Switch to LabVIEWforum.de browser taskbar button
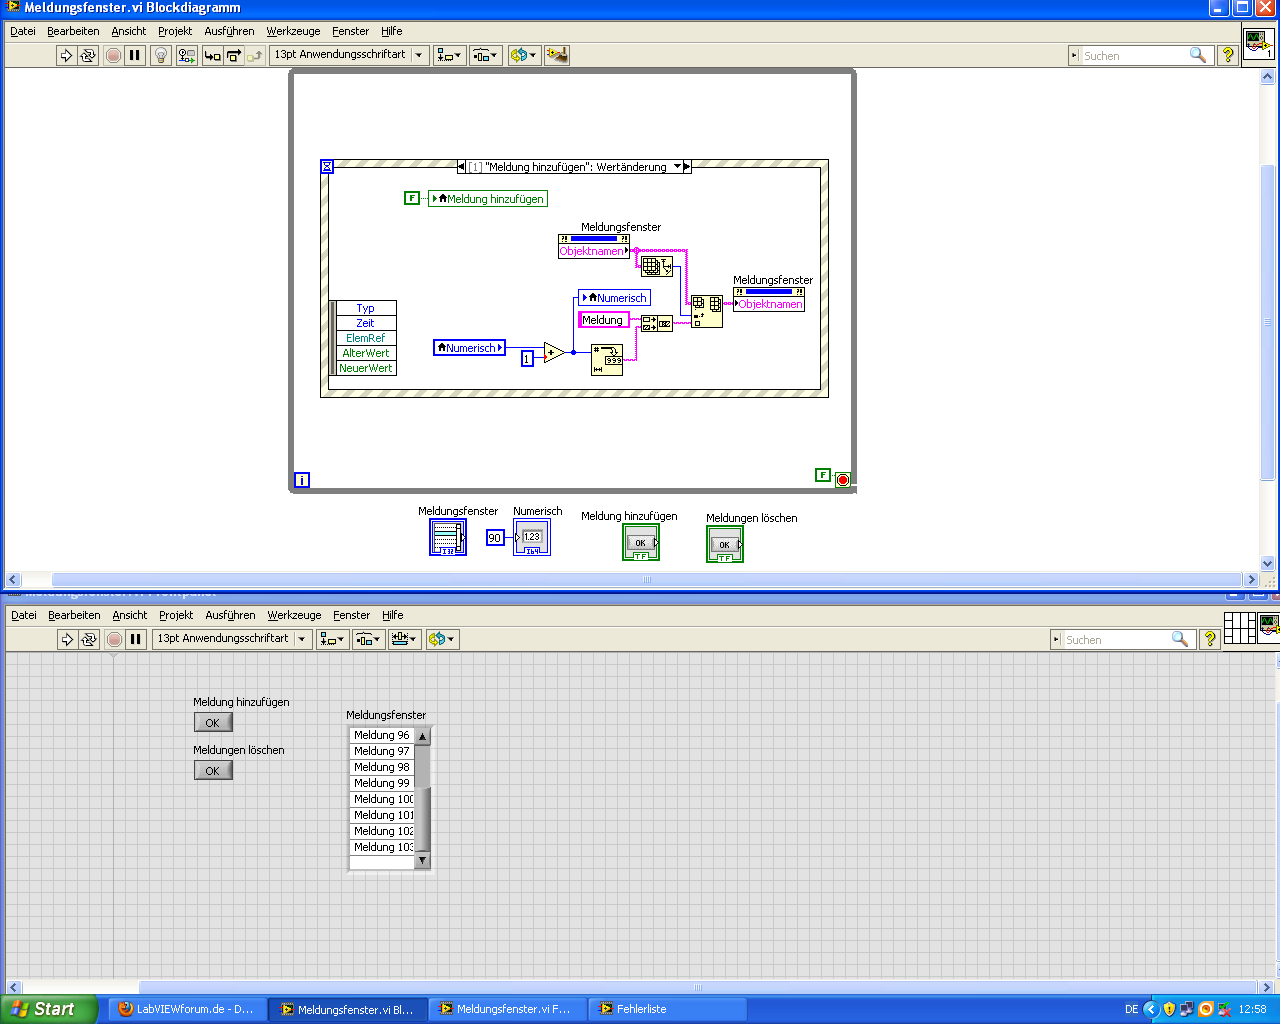 click(187, 1009)
